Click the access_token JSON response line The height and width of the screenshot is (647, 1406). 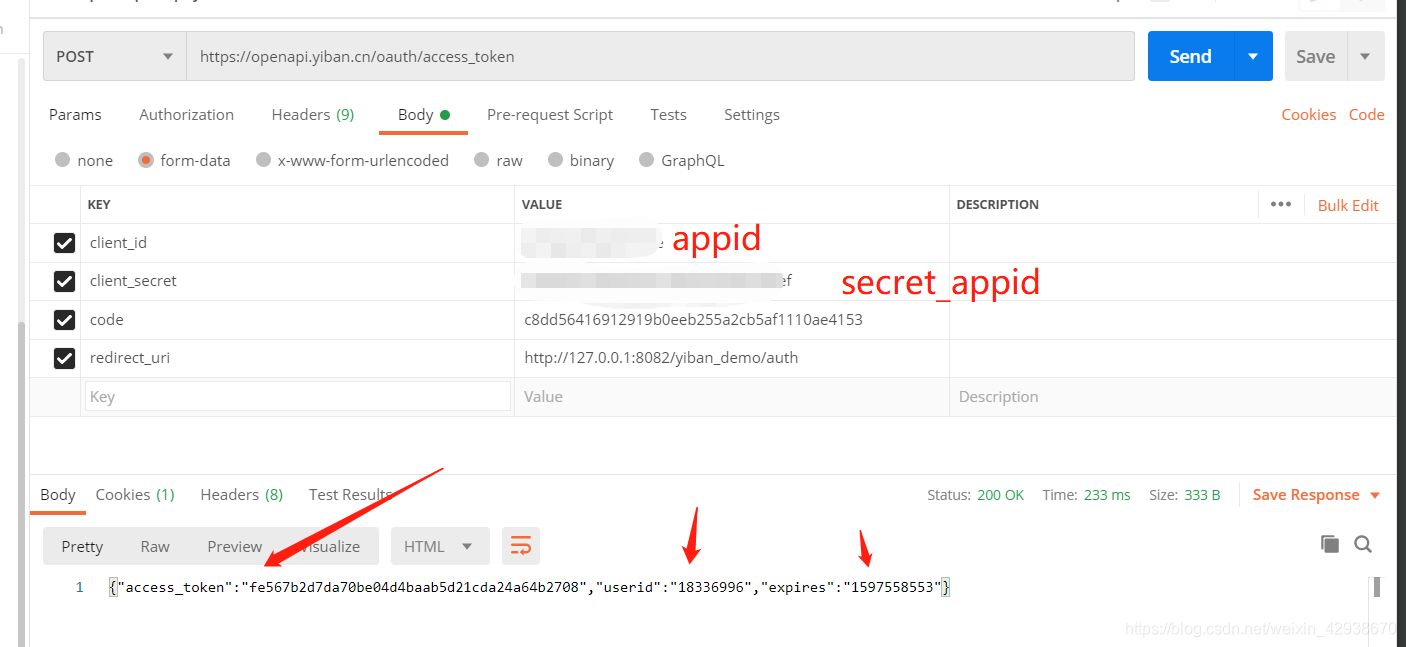click(x=529, y=587)
